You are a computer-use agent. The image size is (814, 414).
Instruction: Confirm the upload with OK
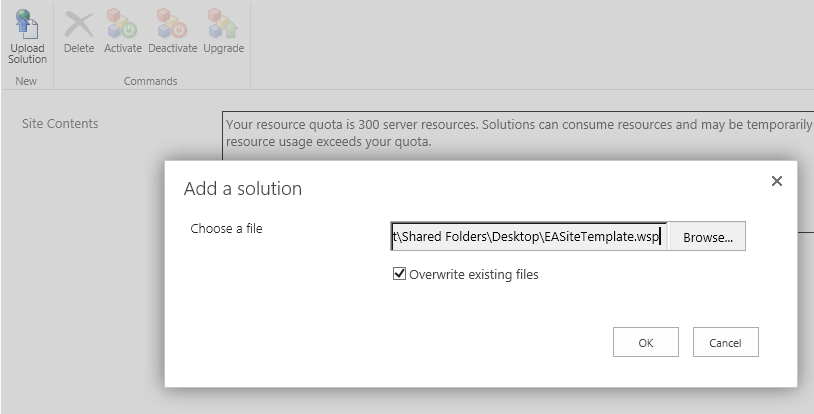(x=645, y=342)
